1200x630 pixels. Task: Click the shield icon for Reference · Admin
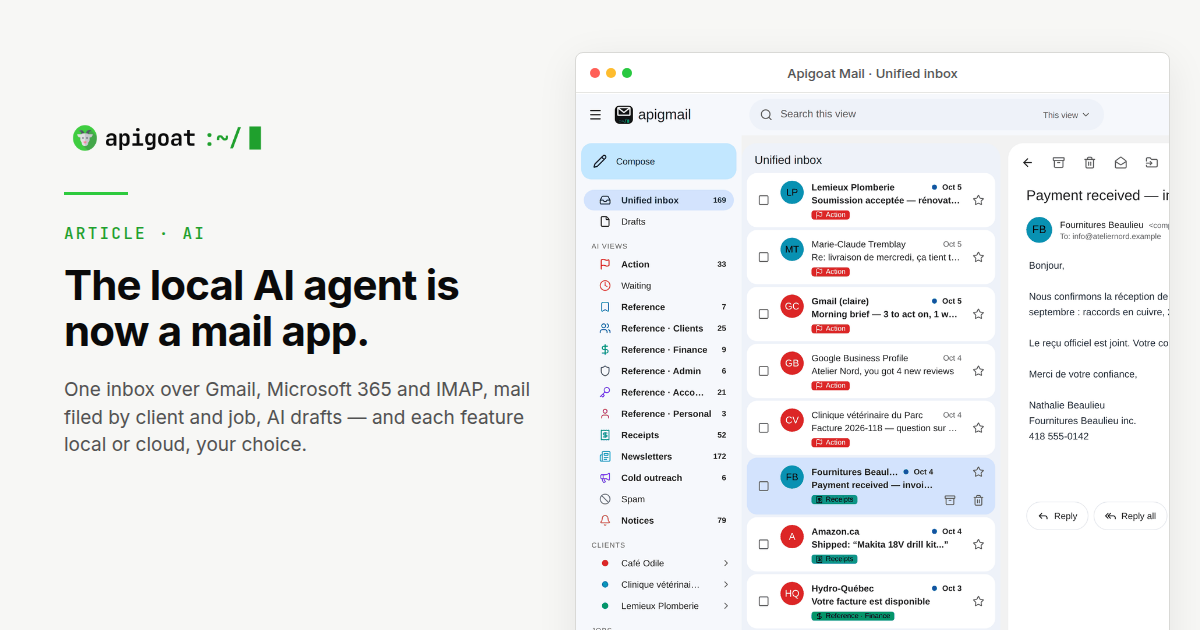605,371
